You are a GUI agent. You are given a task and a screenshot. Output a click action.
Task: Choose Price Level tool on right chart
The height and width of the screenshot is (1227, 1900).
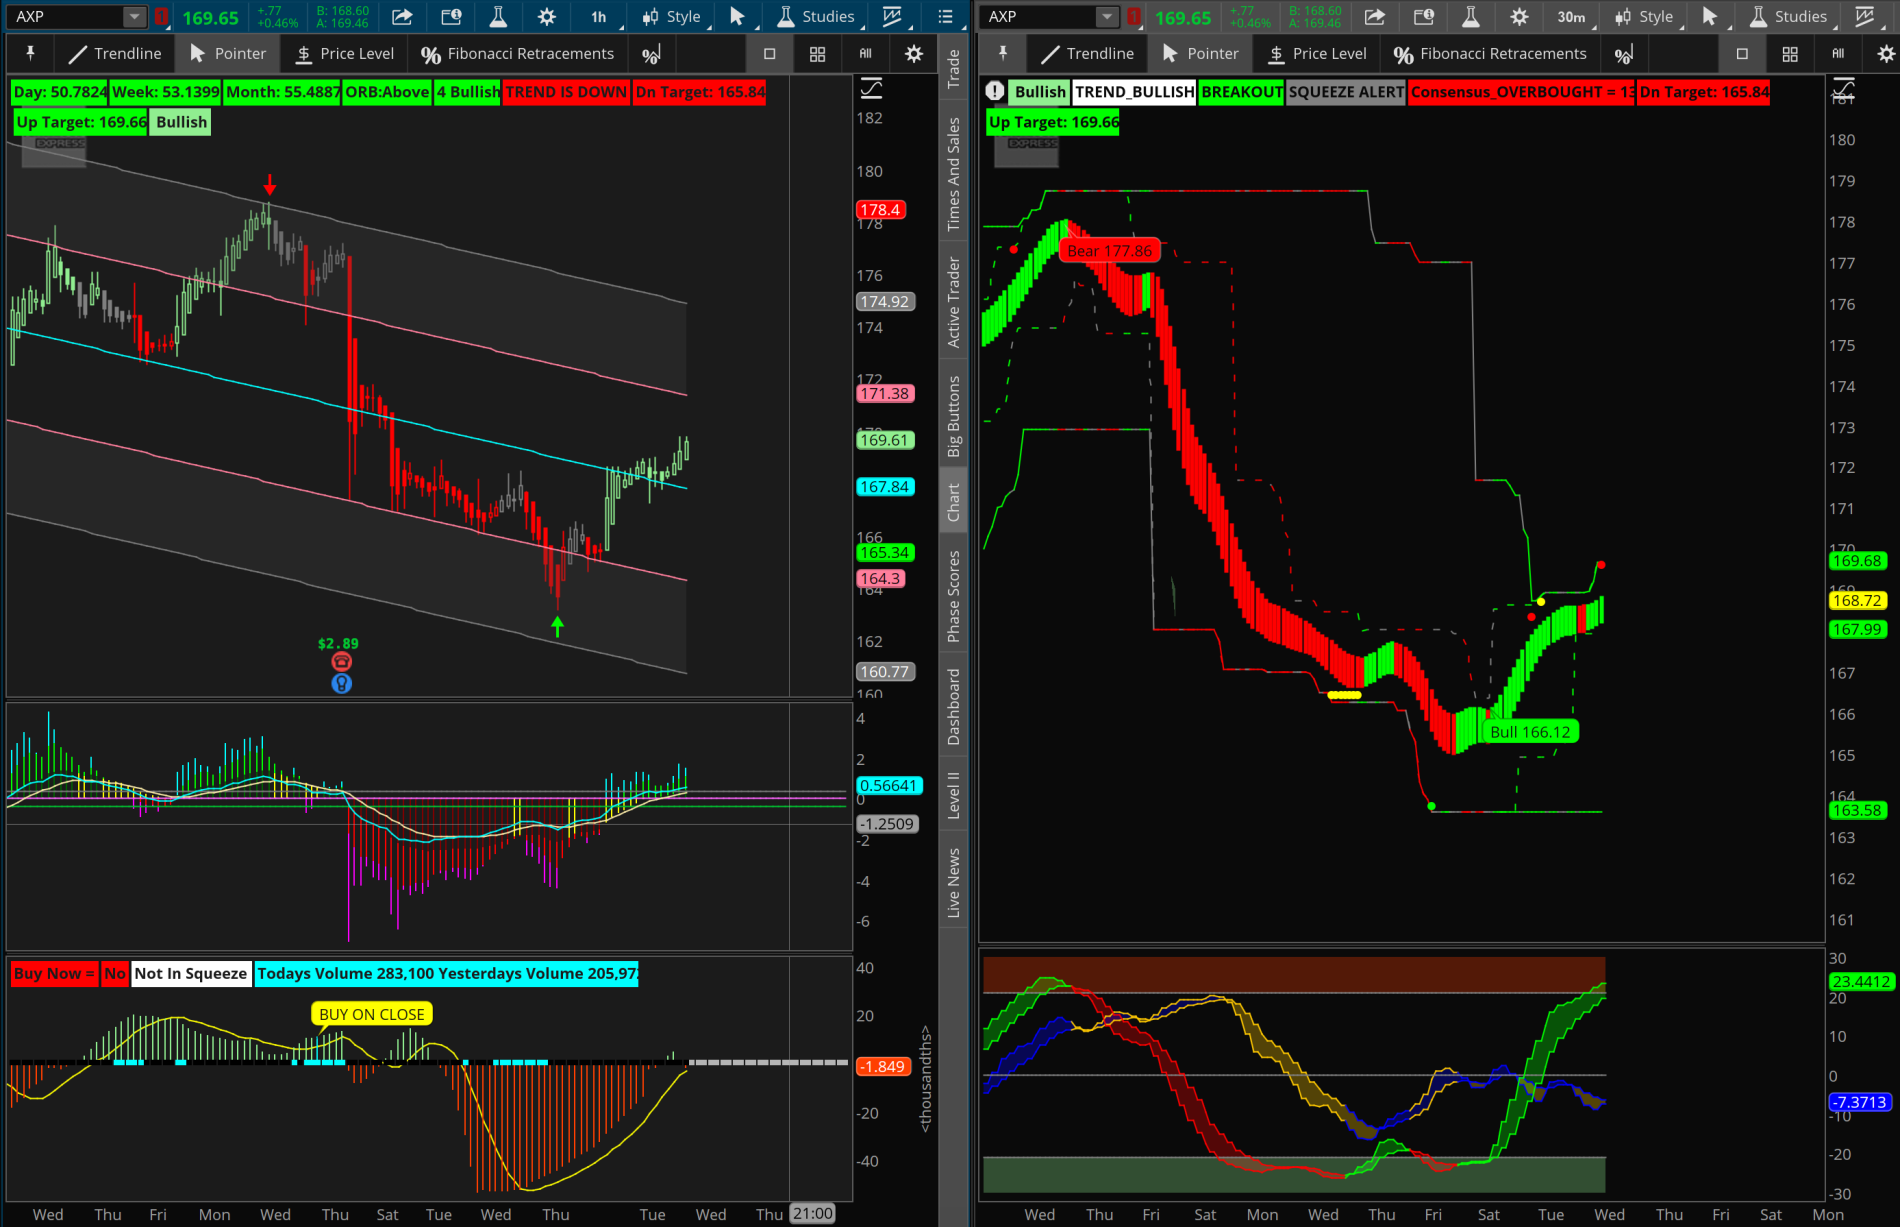(x=1316, y=53)
